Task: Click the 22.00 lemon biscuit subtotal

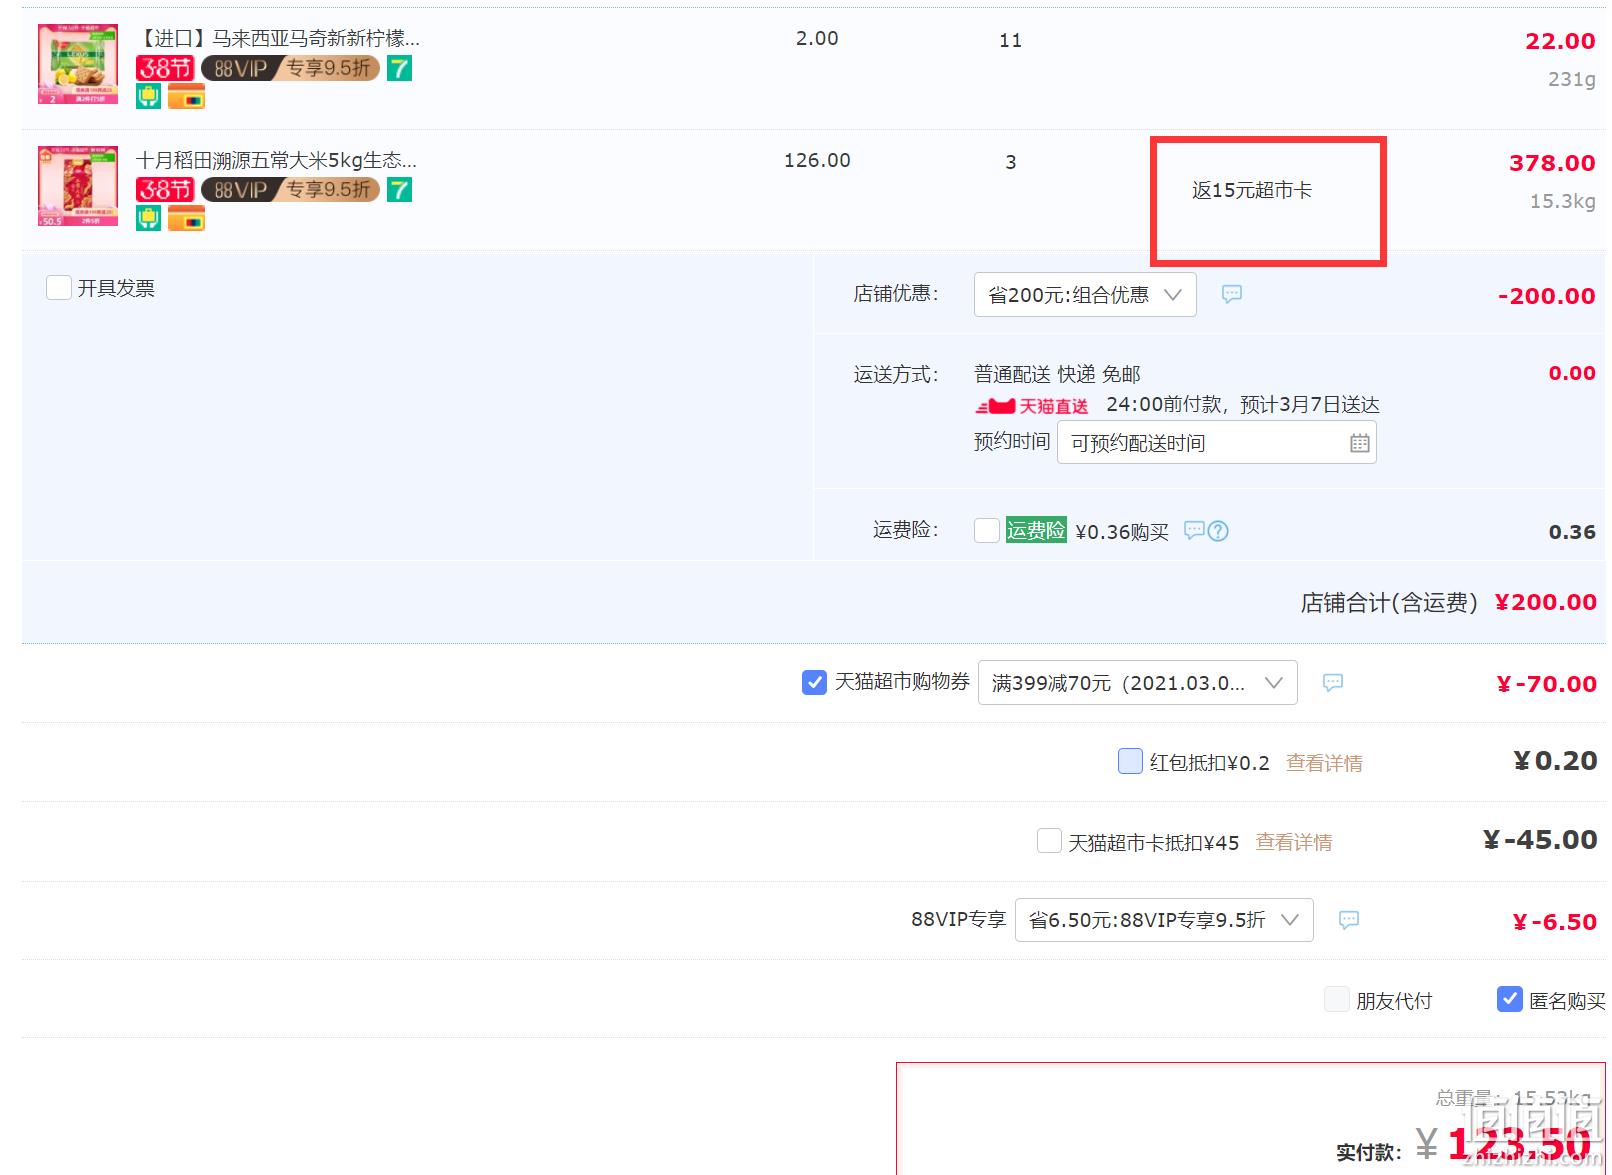Action: pos(1560,41)
